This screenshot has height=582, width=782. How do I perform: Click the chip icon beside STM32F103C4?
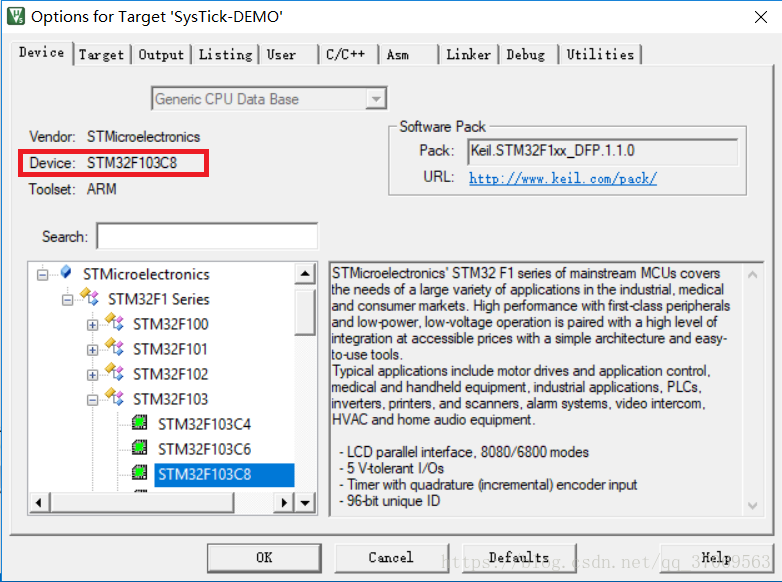tap(140, 422)
